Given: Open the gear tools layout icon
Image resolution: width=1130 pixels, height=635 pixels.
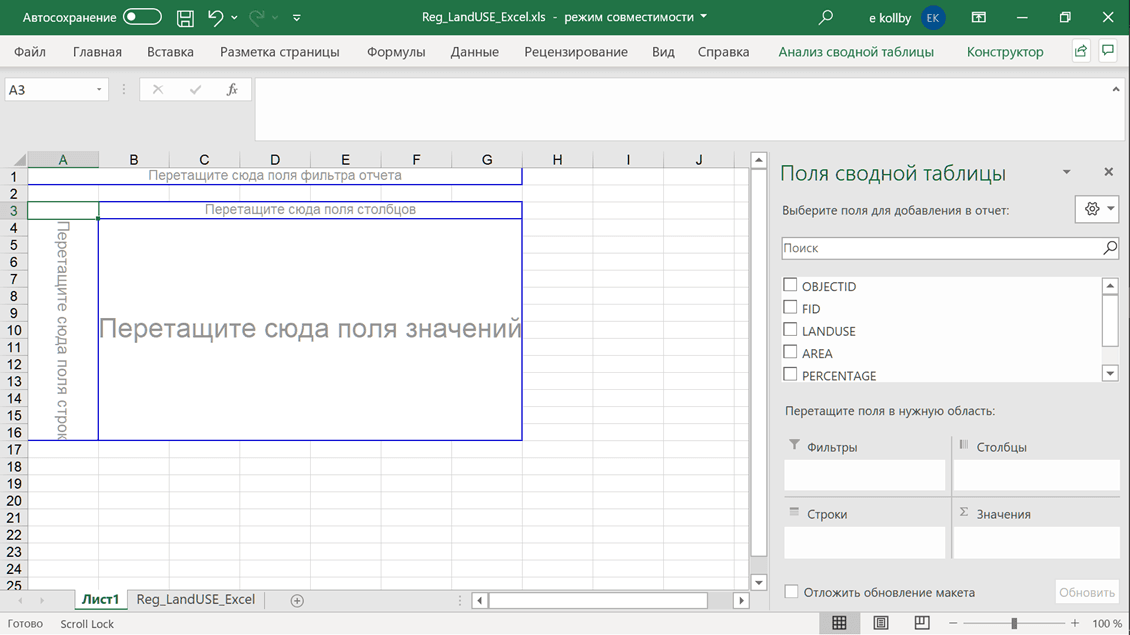Looking at the screenshot, I should [1097, 209].
